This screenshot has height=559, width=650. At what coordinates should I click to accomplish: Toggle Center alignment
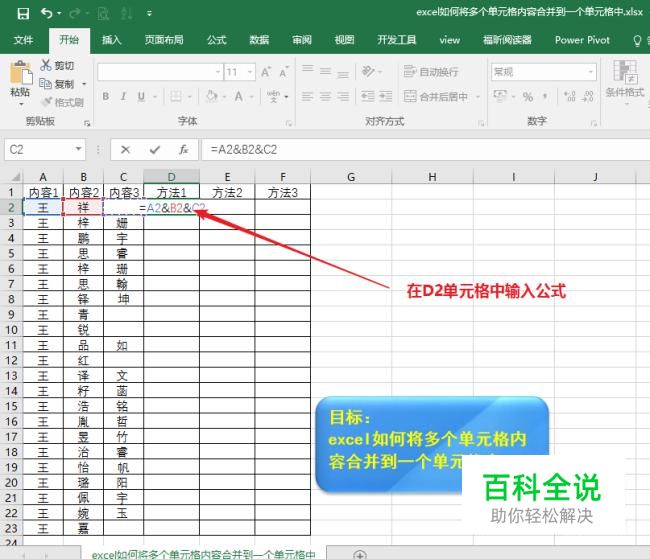click(x=325, y=97)
